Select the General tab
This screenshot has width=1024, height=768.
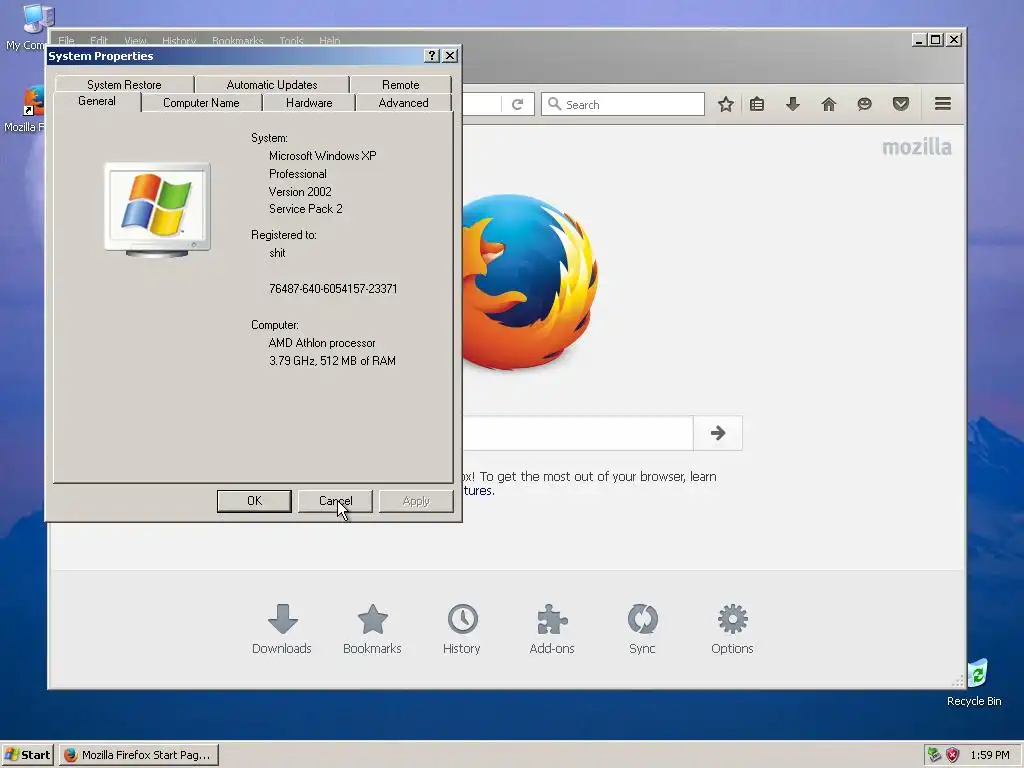click(x=97, y=101)
